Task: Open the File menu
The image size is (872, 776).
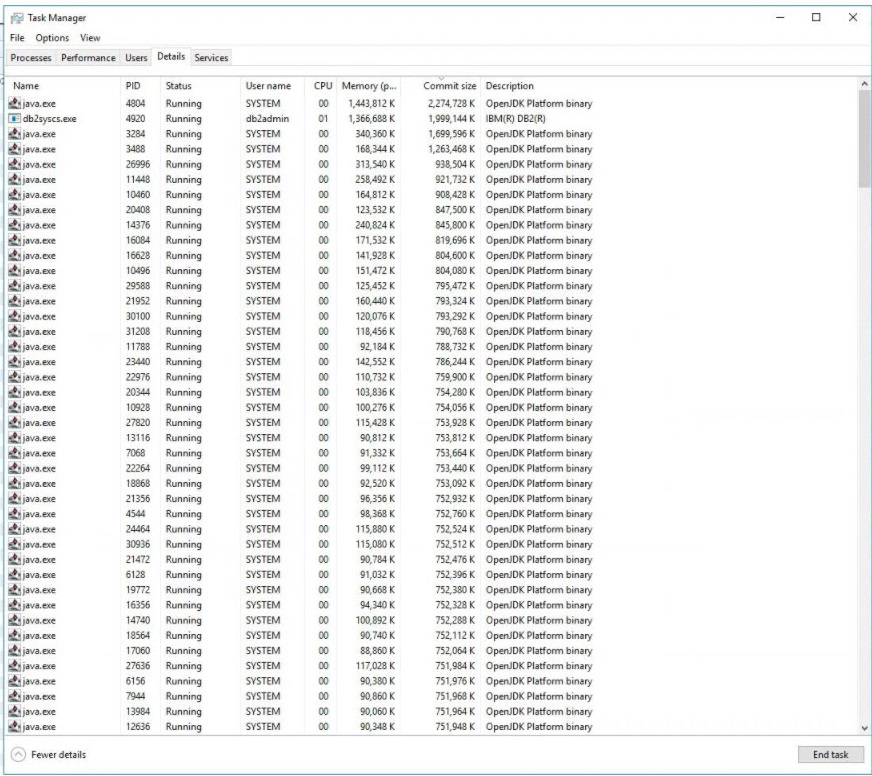Action: pos(17,38)
